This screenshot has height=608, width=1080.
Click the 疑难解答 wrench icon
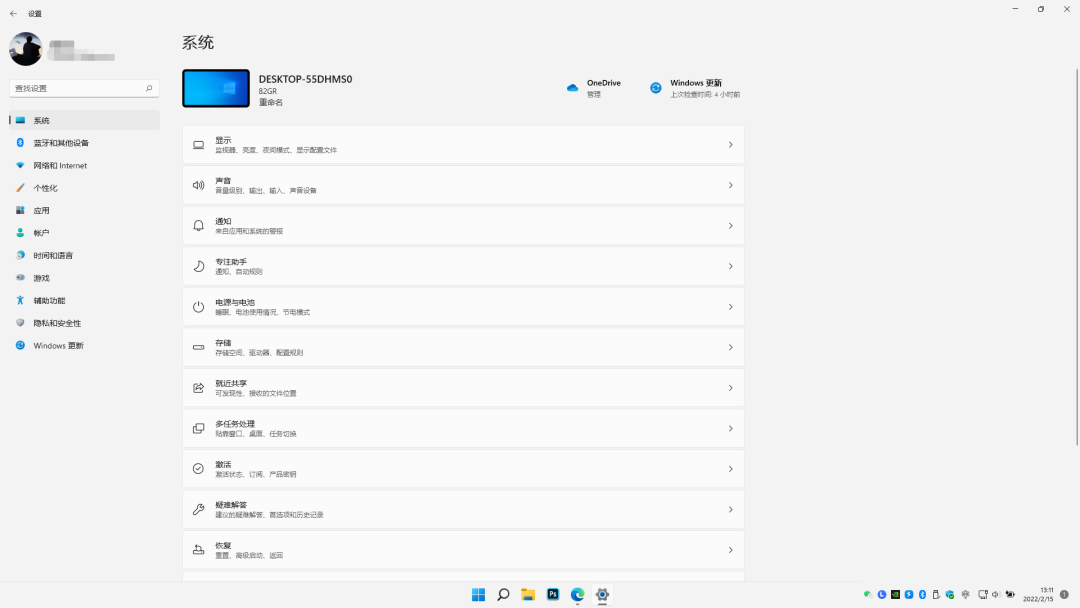[198, 510]
